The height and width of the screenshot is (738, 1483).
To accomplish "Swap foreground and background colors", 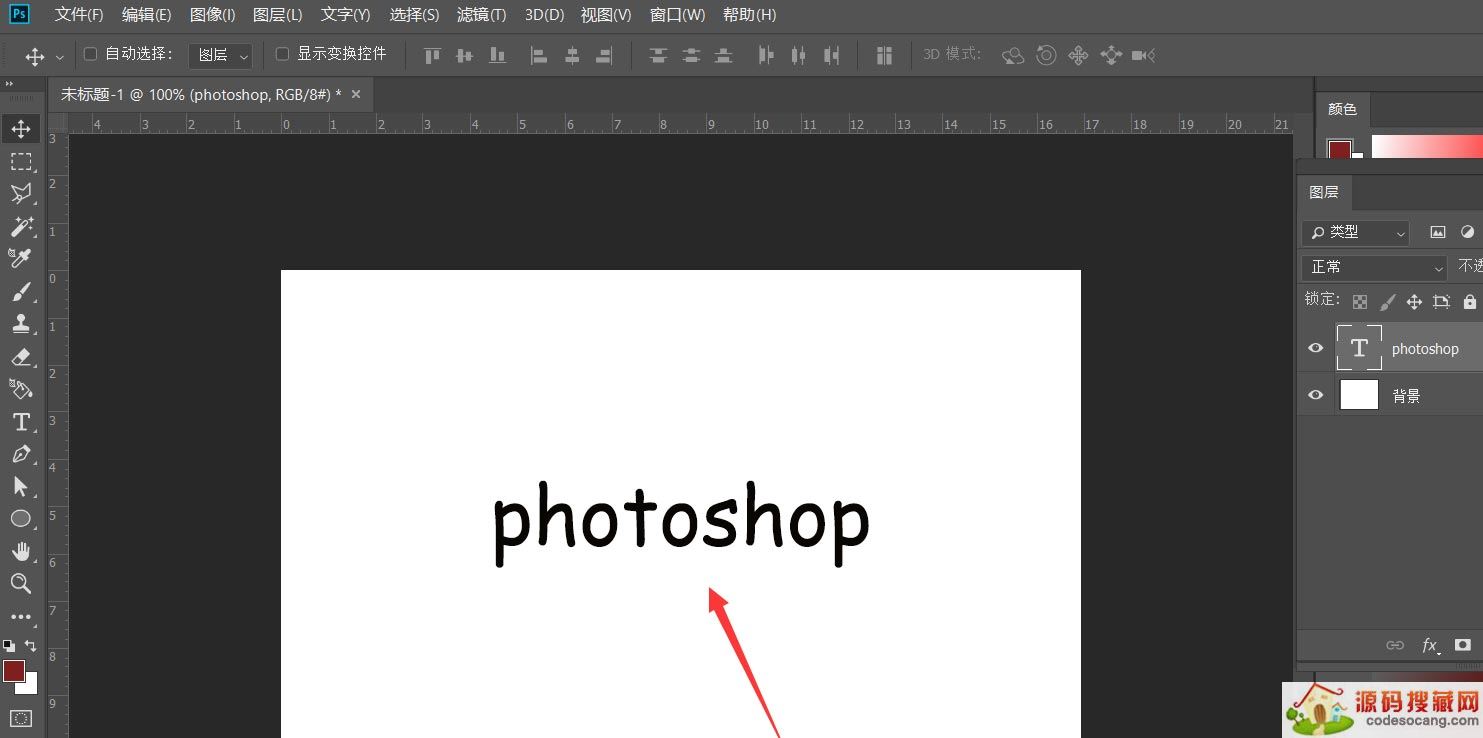I will pyautogui.click(x=31, y=646).
